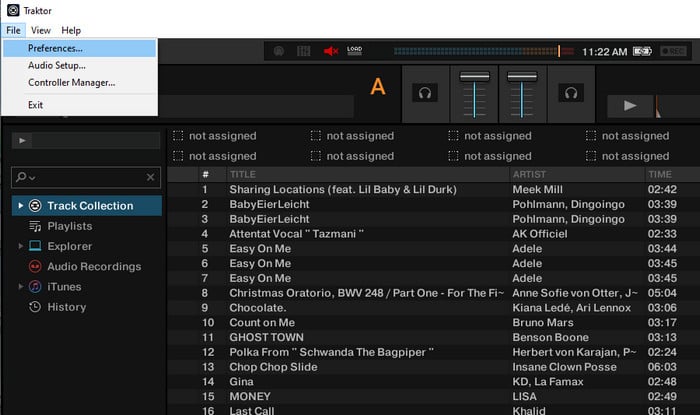Select track 'Attentat Vocal " Tazmani "'
Image resolution: width=700 pixels, height=415 pixels.
pyautogui.click(x=296, y=234)
